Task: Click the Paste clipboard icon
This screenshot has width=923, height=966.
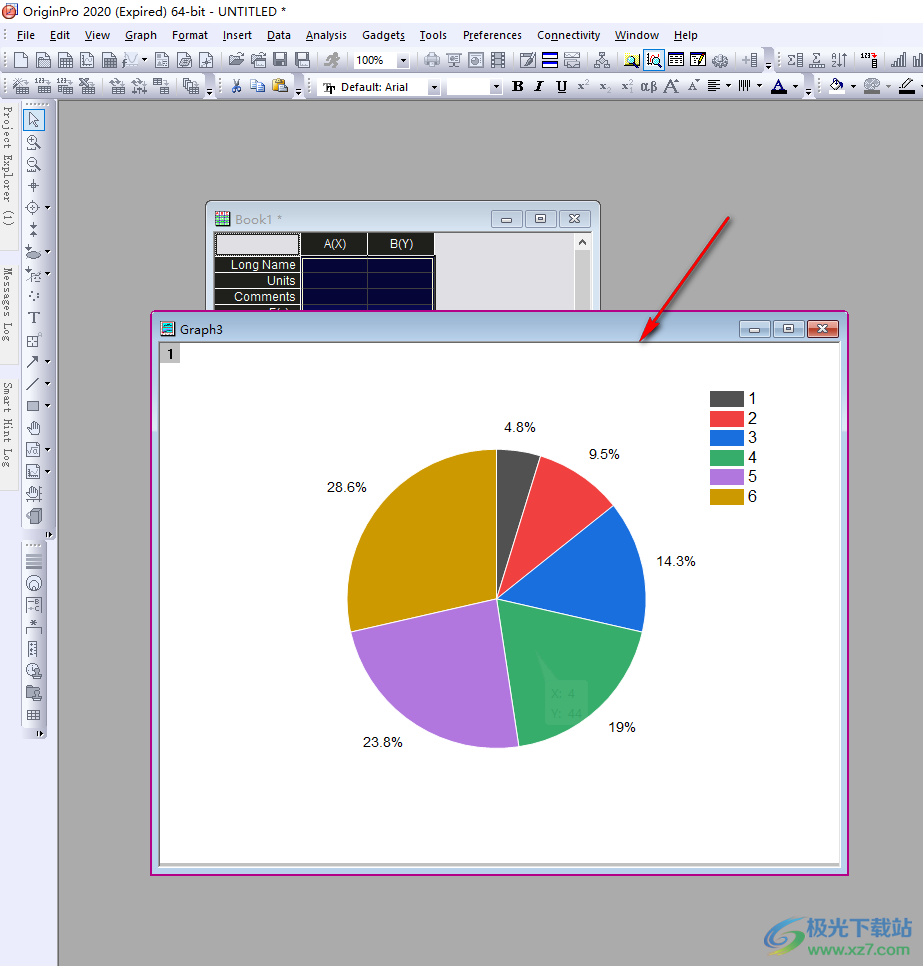Action: pyautogui.click(x=280, y=86)
